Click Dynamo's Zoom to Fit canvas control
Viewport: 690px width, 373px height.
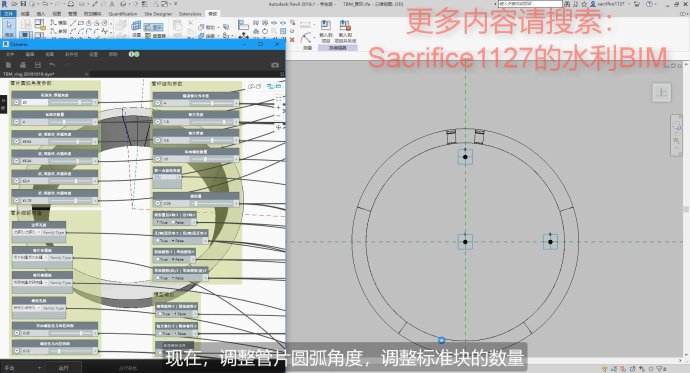pyautogui.click(x=279, y=99)
